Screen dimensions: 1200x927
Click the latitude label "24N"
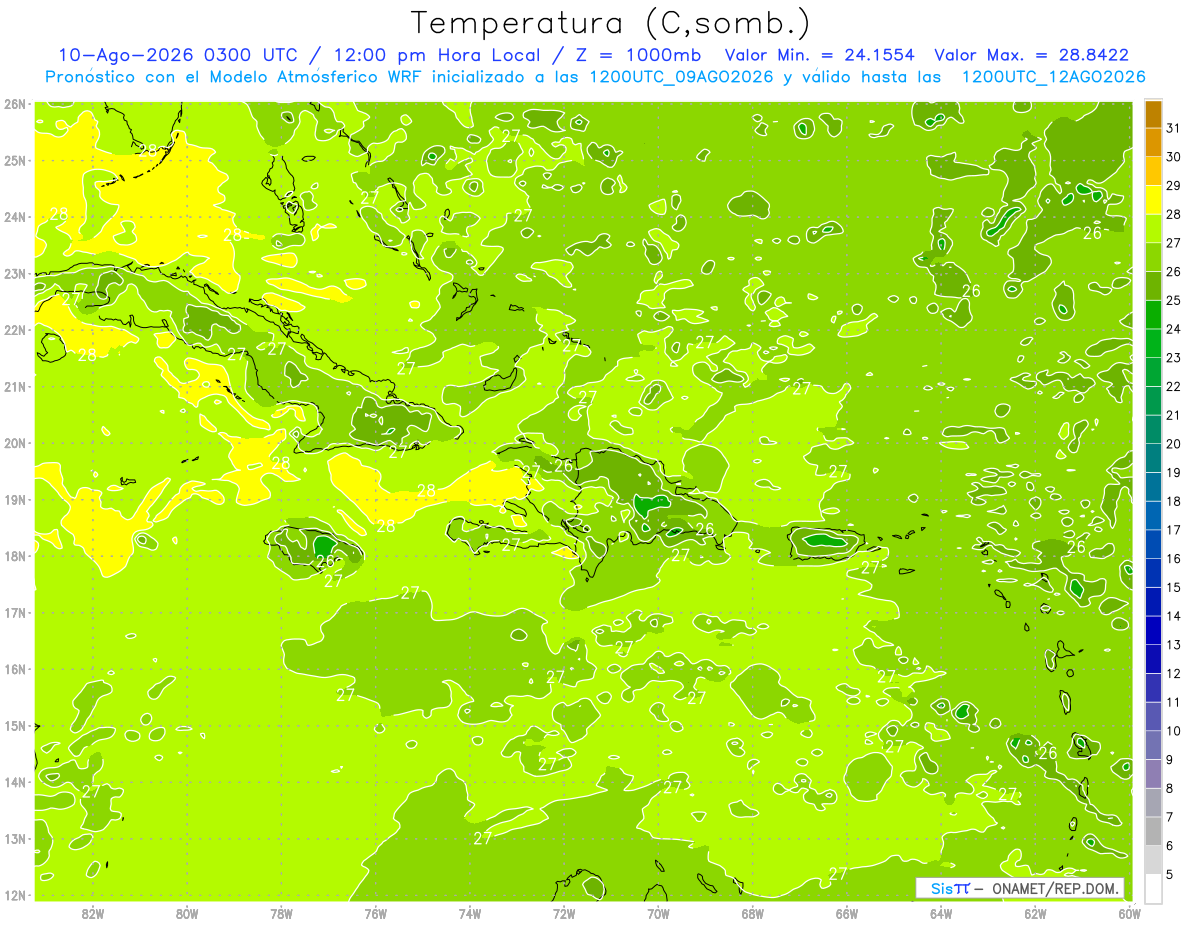click(15, 217)
